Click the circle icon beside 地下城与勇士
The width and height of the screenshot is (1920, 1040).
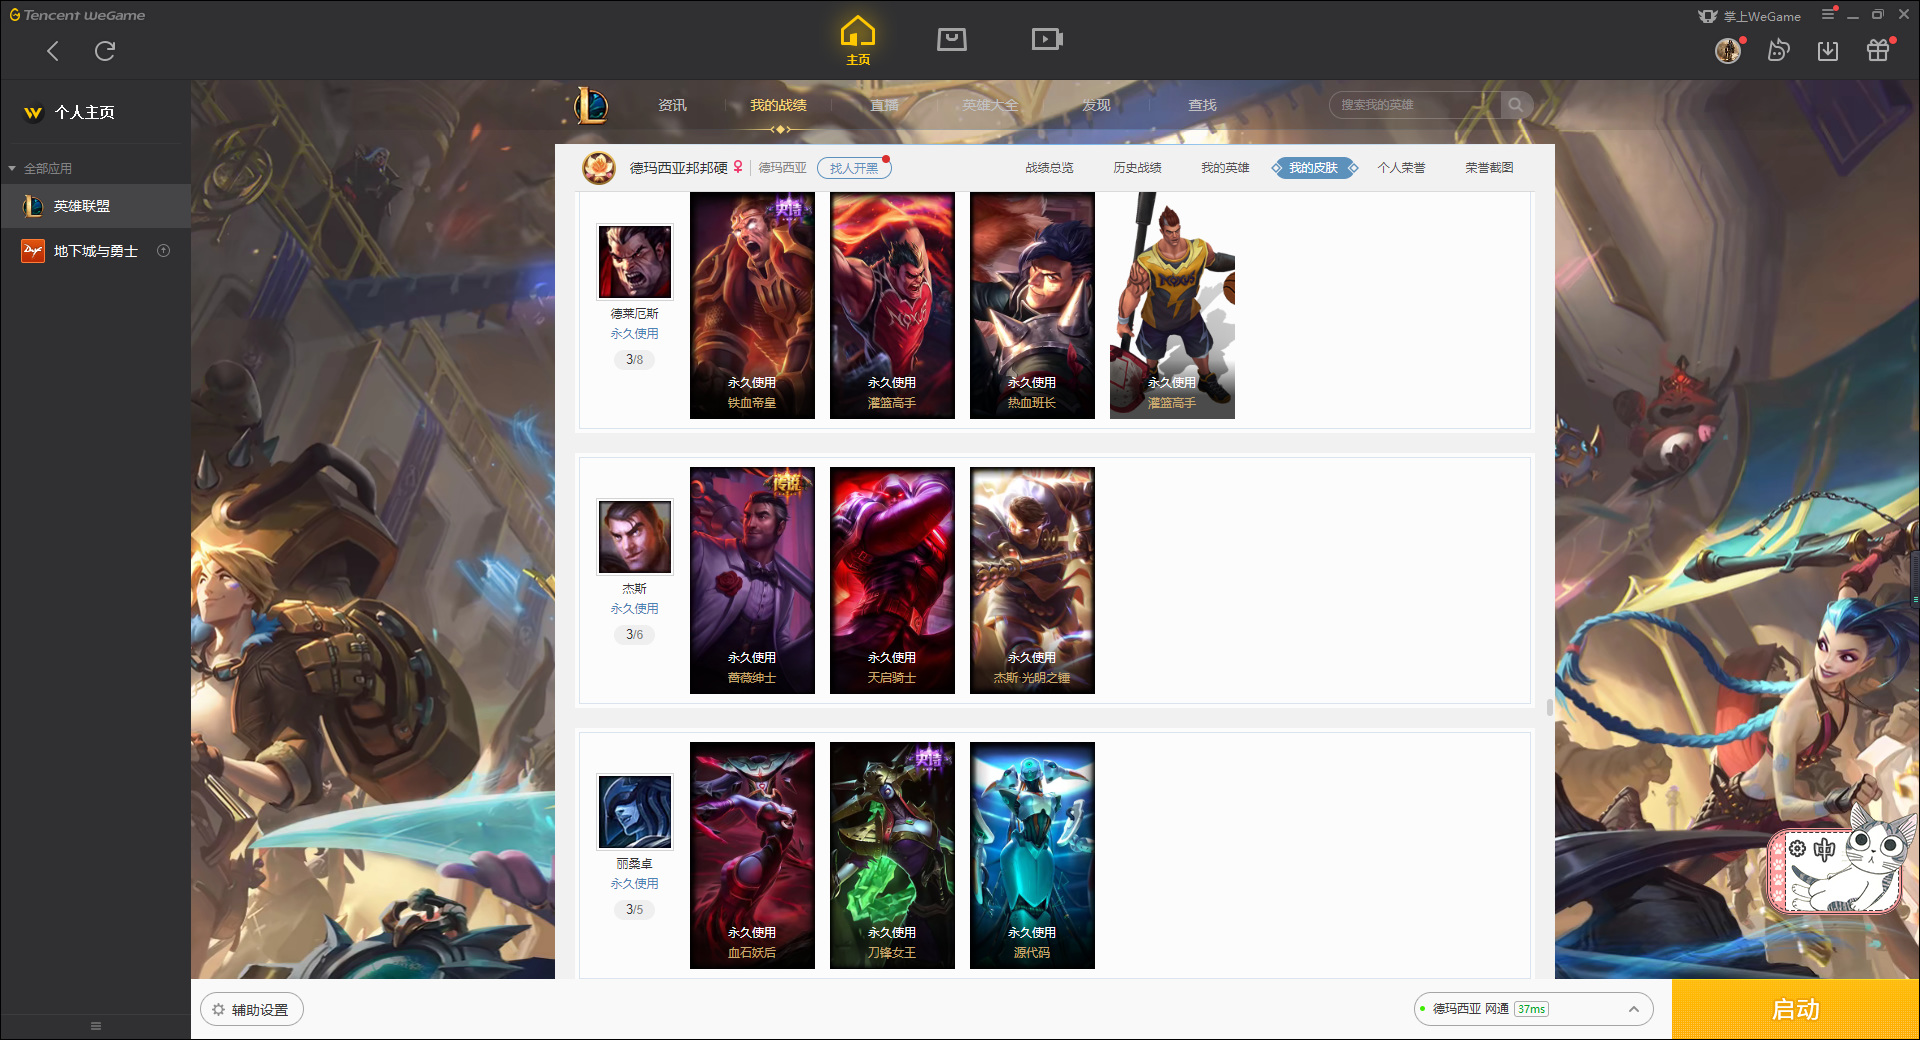(x=164, y=251)
